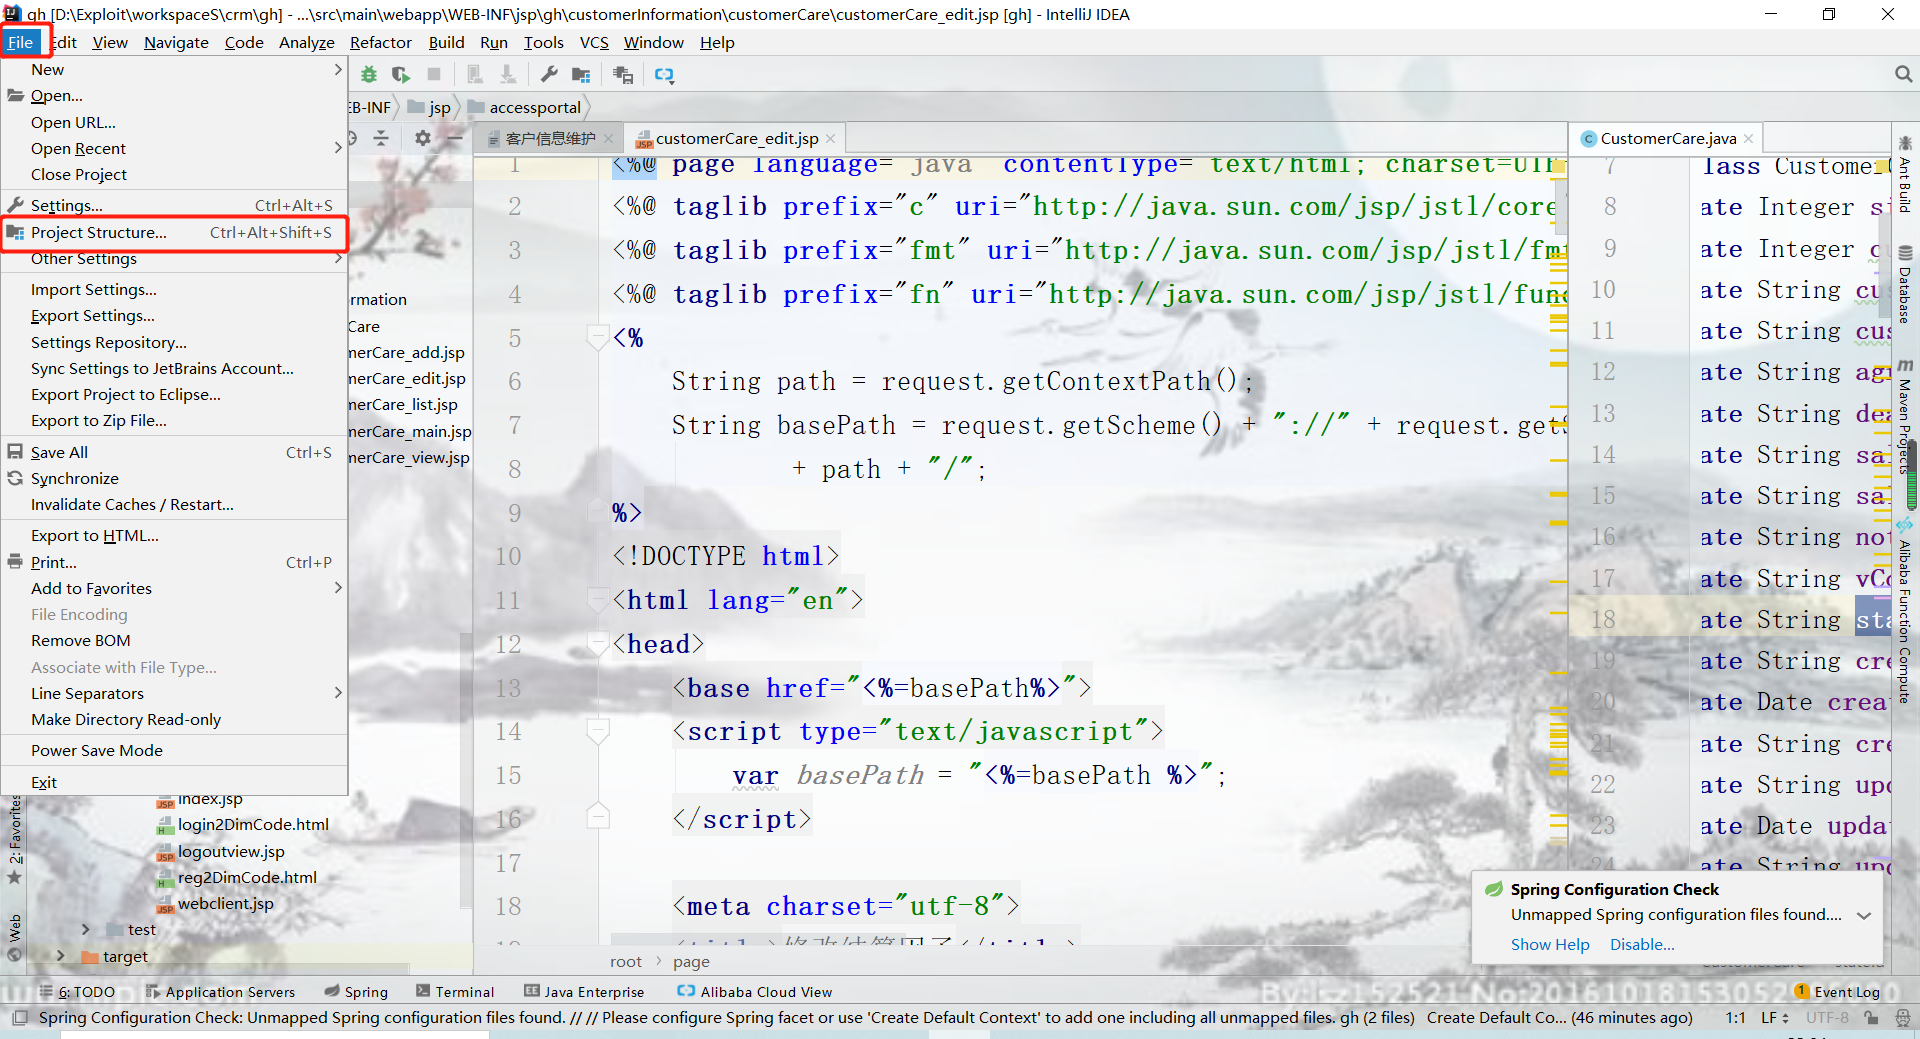The width and height of the screenshot is (1920, 1039).
Task: Click the page breadcrumb below the editor
Action: (x=691, y=962)
